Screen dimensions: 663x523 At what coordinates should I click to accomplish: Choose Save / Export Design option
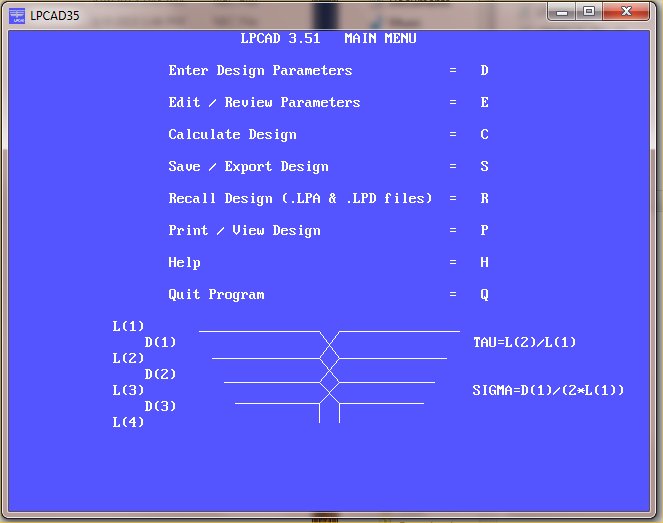pos(248,167)
